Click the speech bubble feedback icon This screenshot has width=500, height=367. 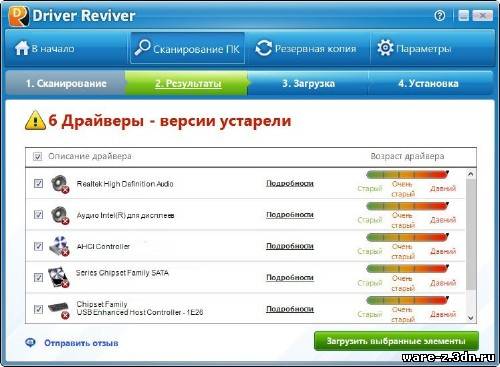pyautogui.click(x=31, y=342)
